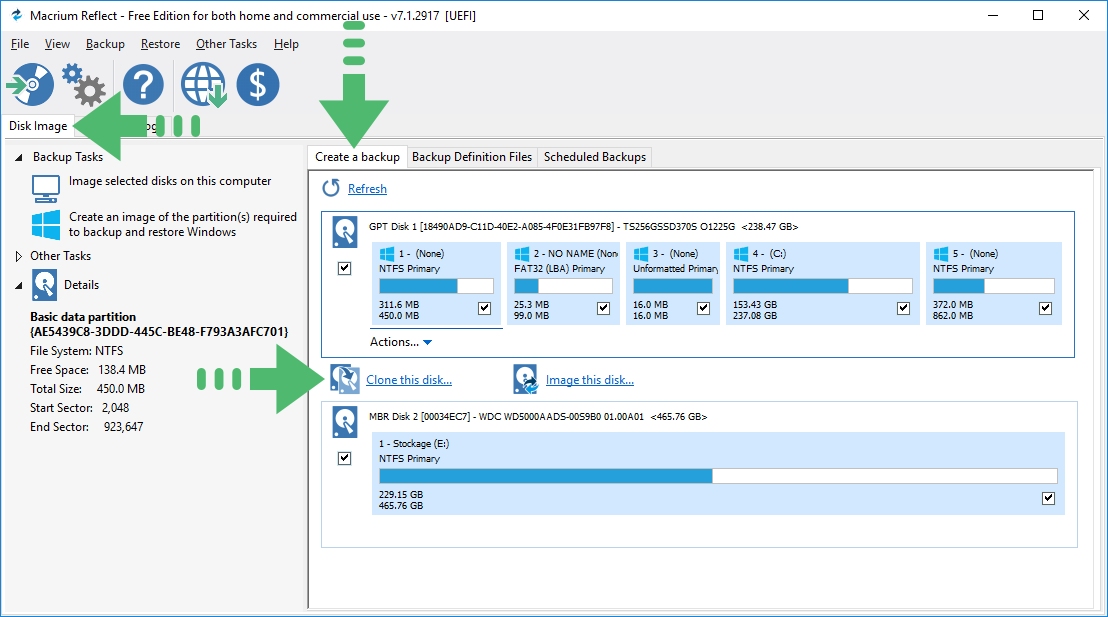Expand the Other Tasks section
Screen dimensions: 1108x617
point(19,257)
